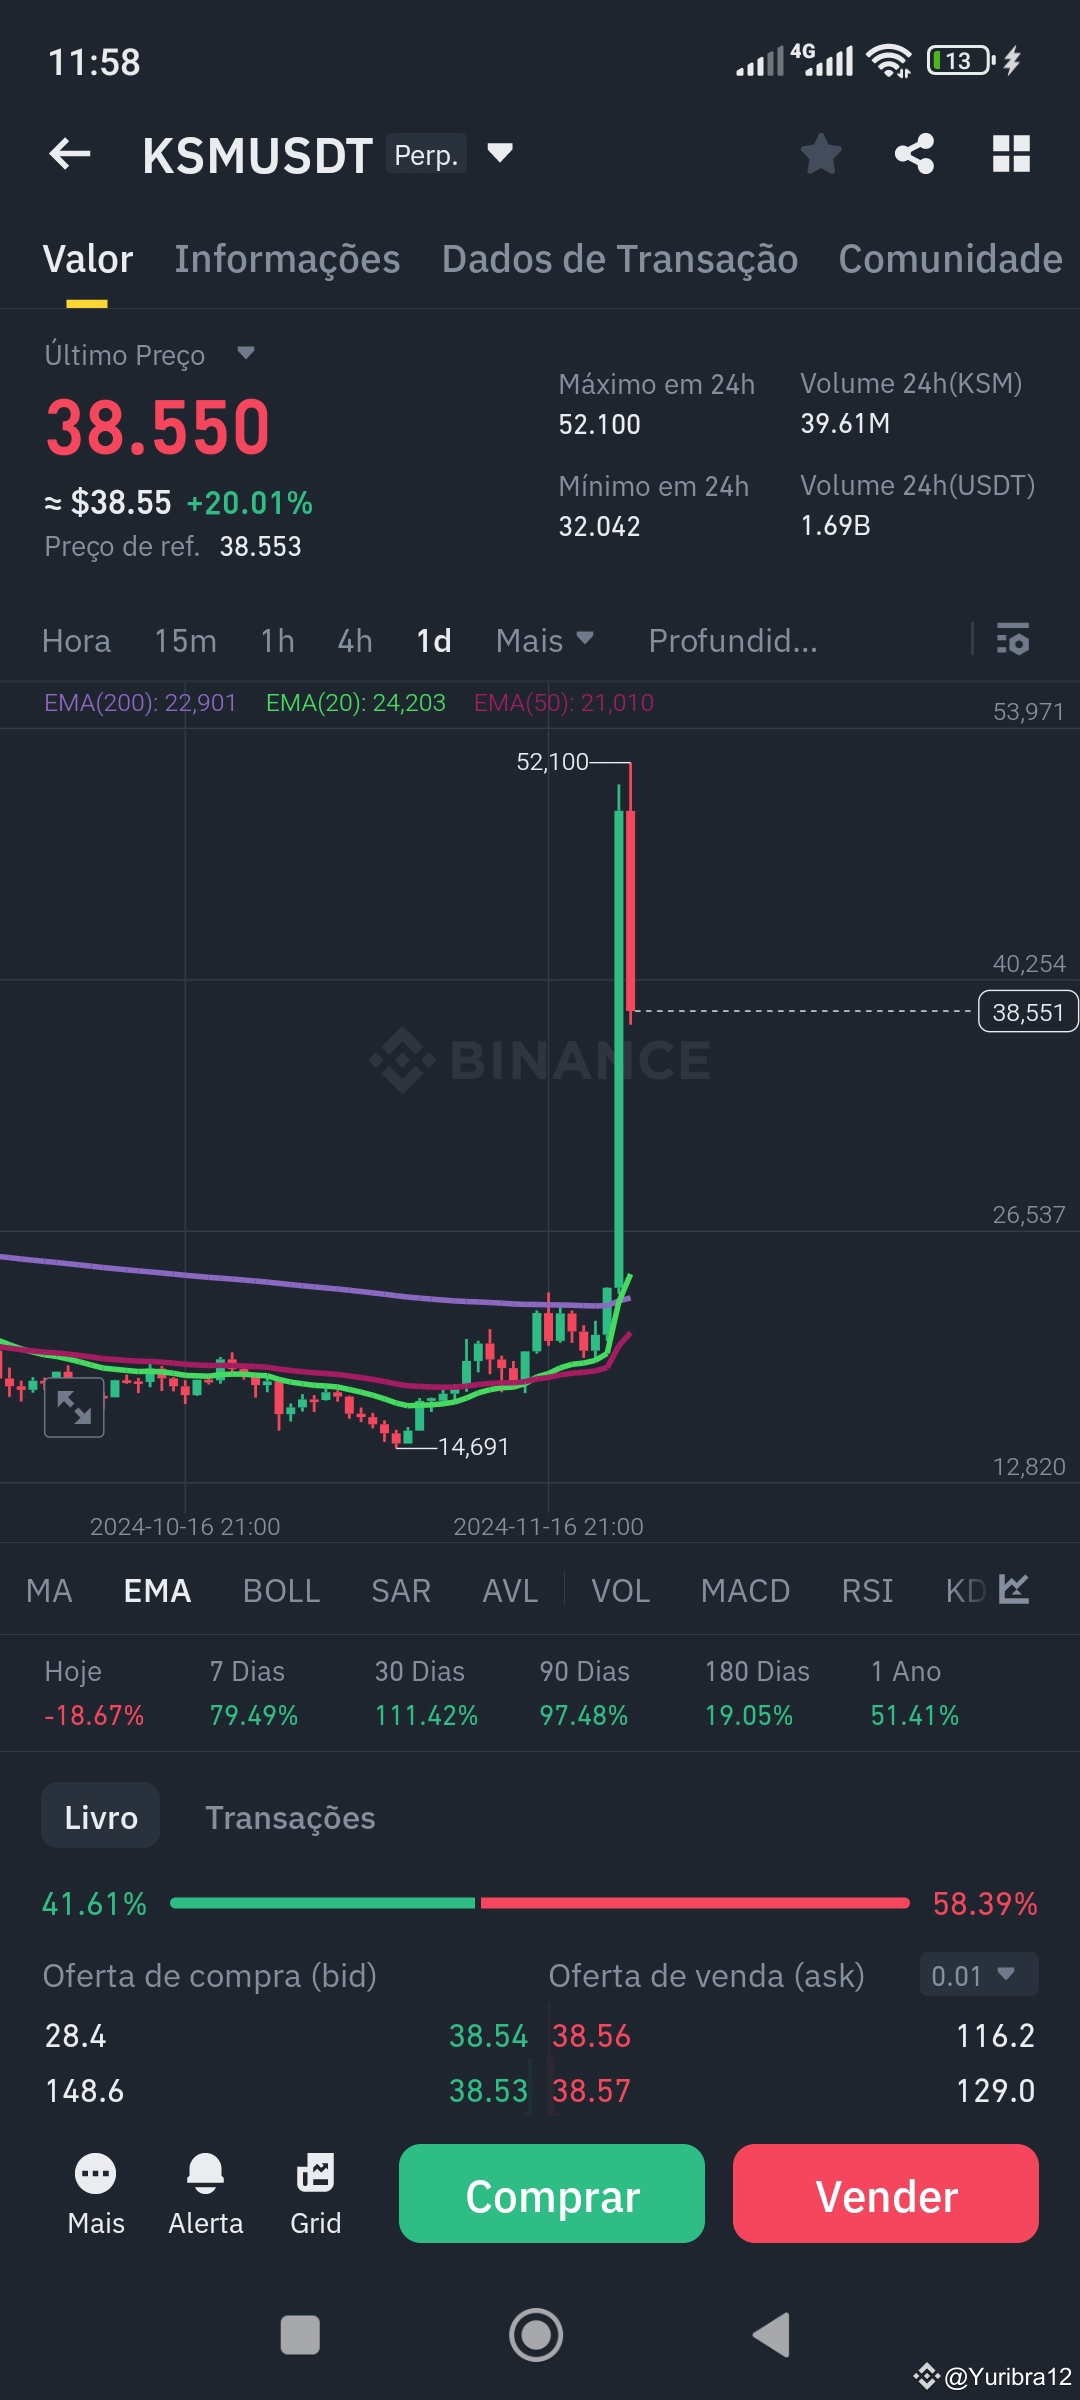The image size is (1080, 2400).
Task: Tap Android recent apps square button
Action: 300,2335
